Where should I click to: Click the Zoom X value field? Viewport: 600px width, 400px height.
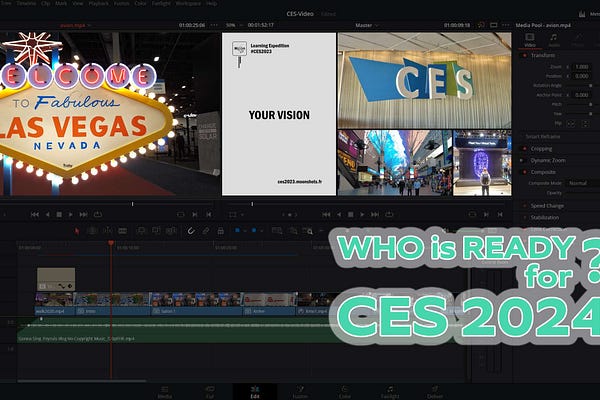(x=582, y=67)
